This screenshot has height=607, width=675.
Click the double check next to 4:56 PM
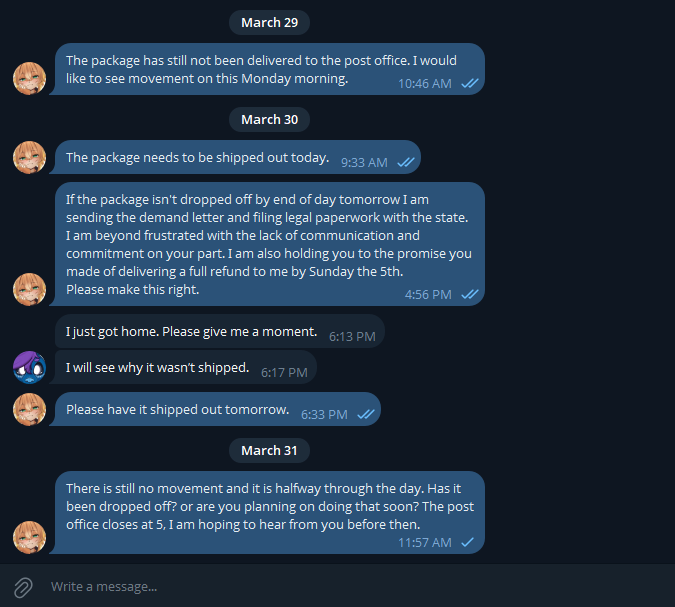coord(470,295)
